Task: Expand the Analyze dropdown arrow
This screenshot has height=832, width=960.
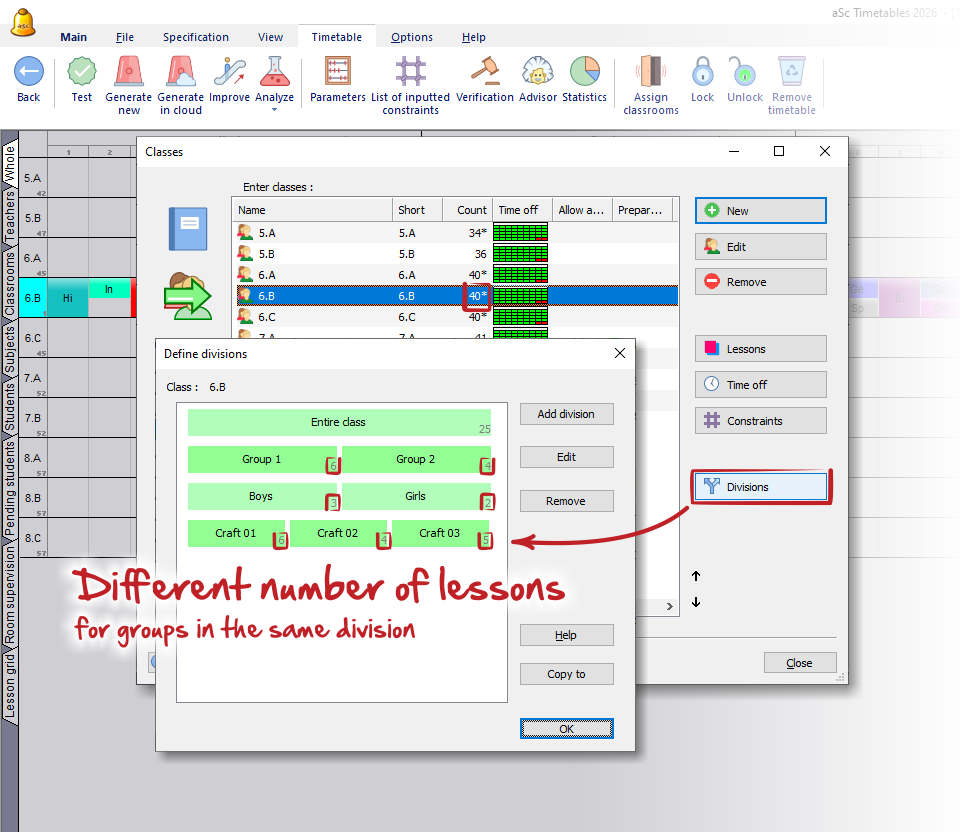Action: [274, 110]
